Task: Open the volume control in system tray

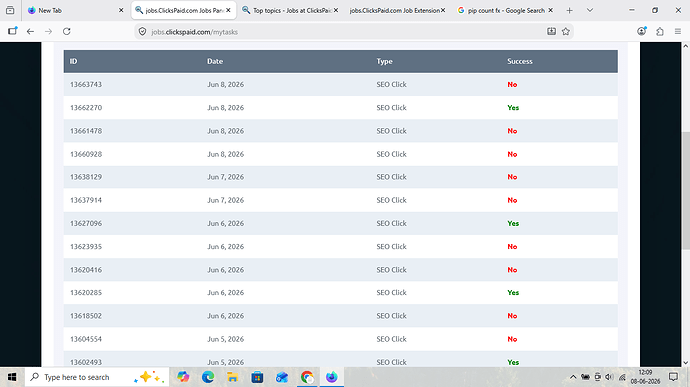Action: 609,377
